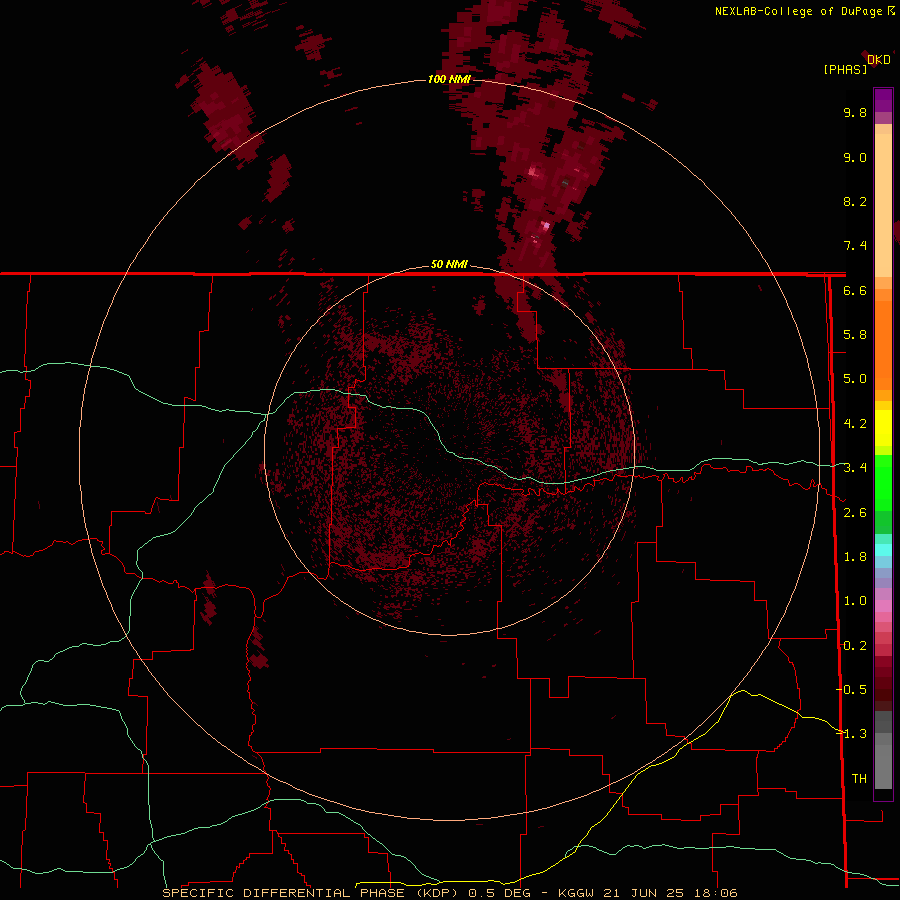Click the TH label on the color scale
The width and height of the screenshot is (900, 900).
click(859, 779)
